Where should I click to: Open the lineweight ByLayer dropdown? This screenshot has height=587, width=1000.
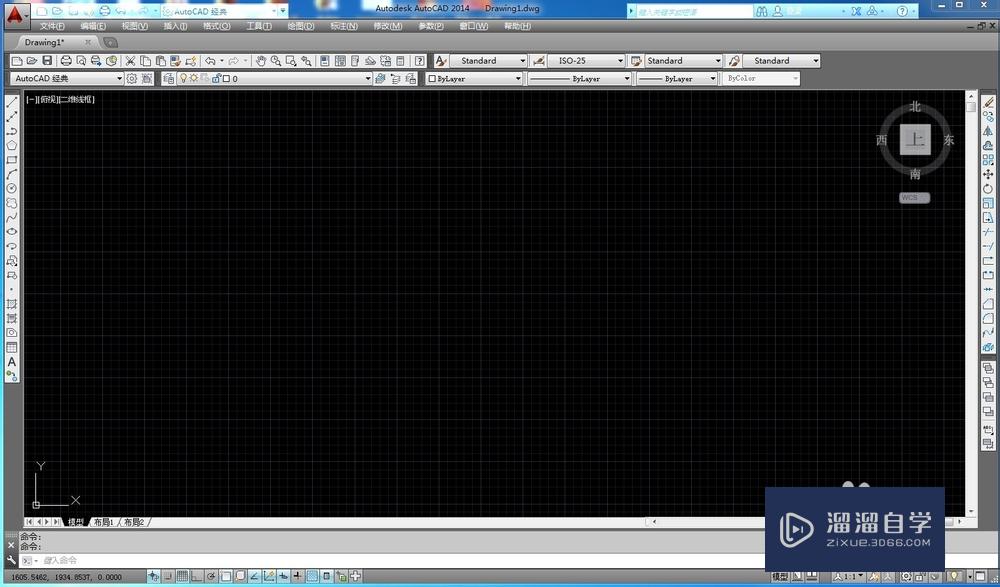pyautogui.click(x=677, y=78)
